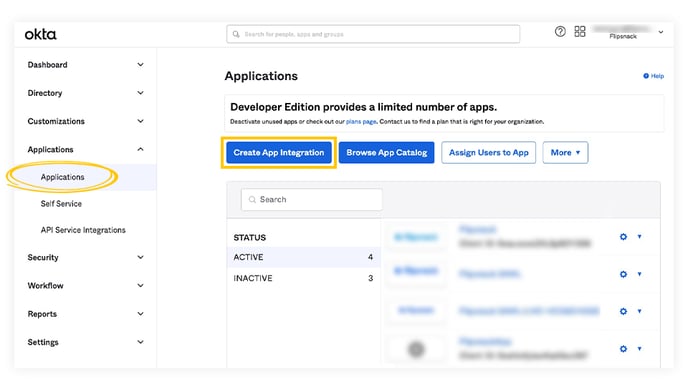The height and width of the screenshot is (389, 688).
Task: Open dropdown arrow beside first app's gear
Action: [x=639, y=237]
